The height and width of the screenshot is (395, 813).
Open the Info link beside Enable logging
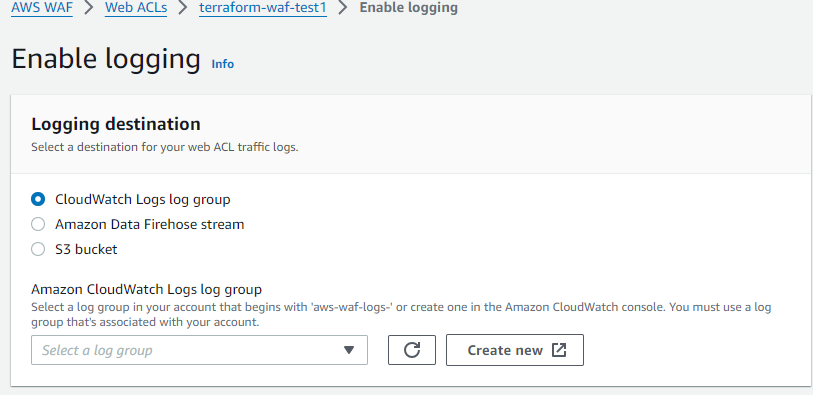pyautogui.click(x=222, y=64)
